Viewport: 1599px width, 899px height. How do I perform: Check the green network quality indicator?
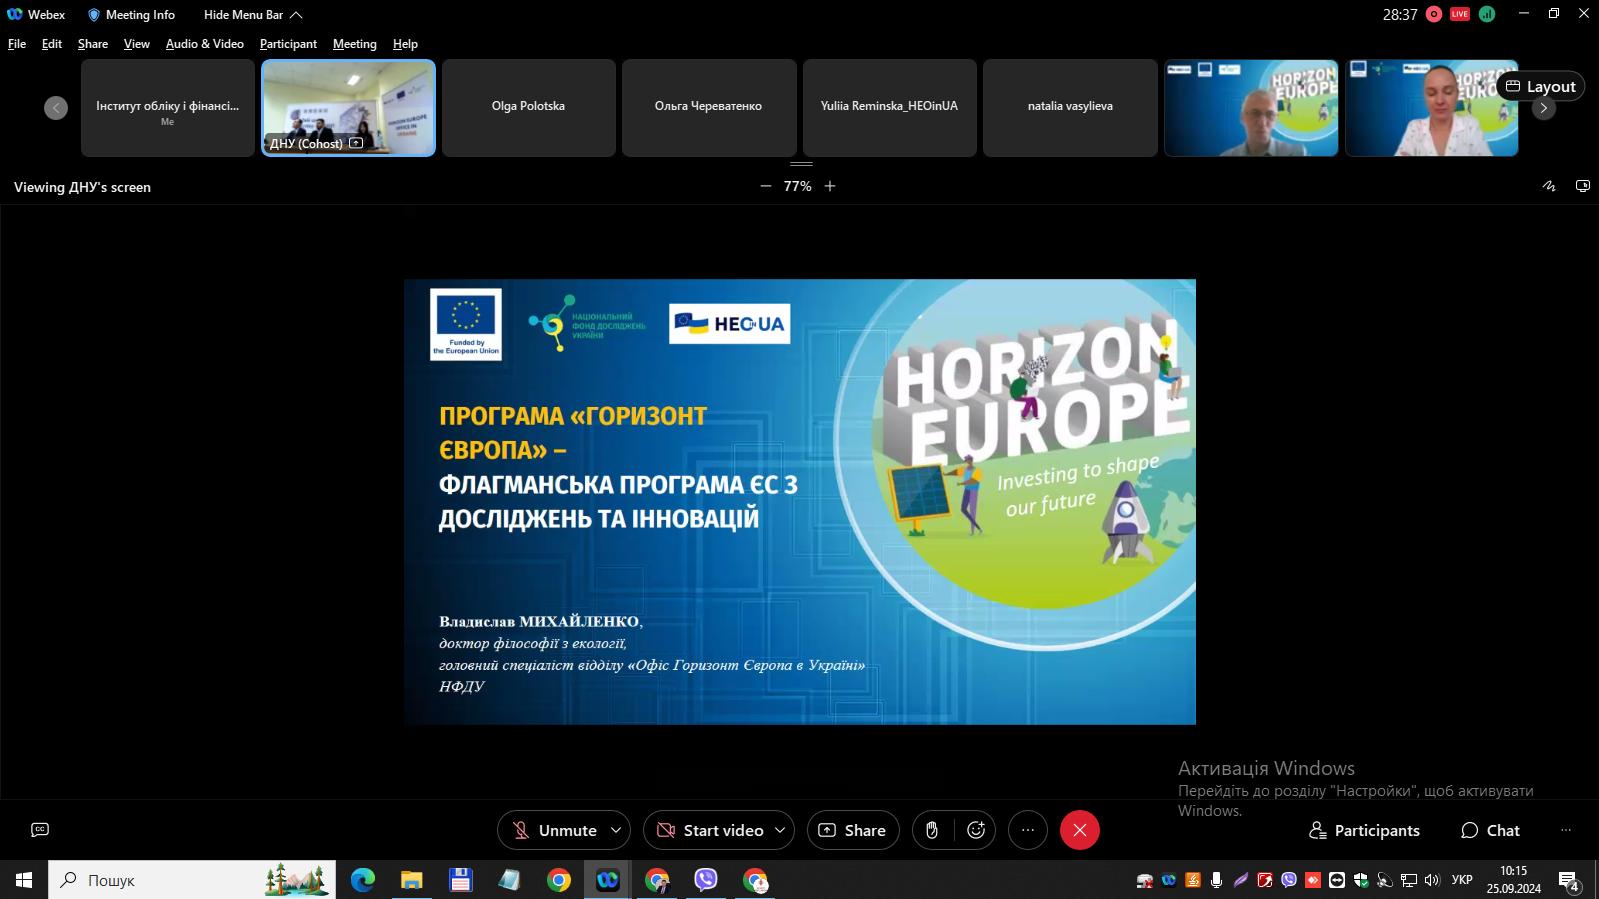[1487, 14]
